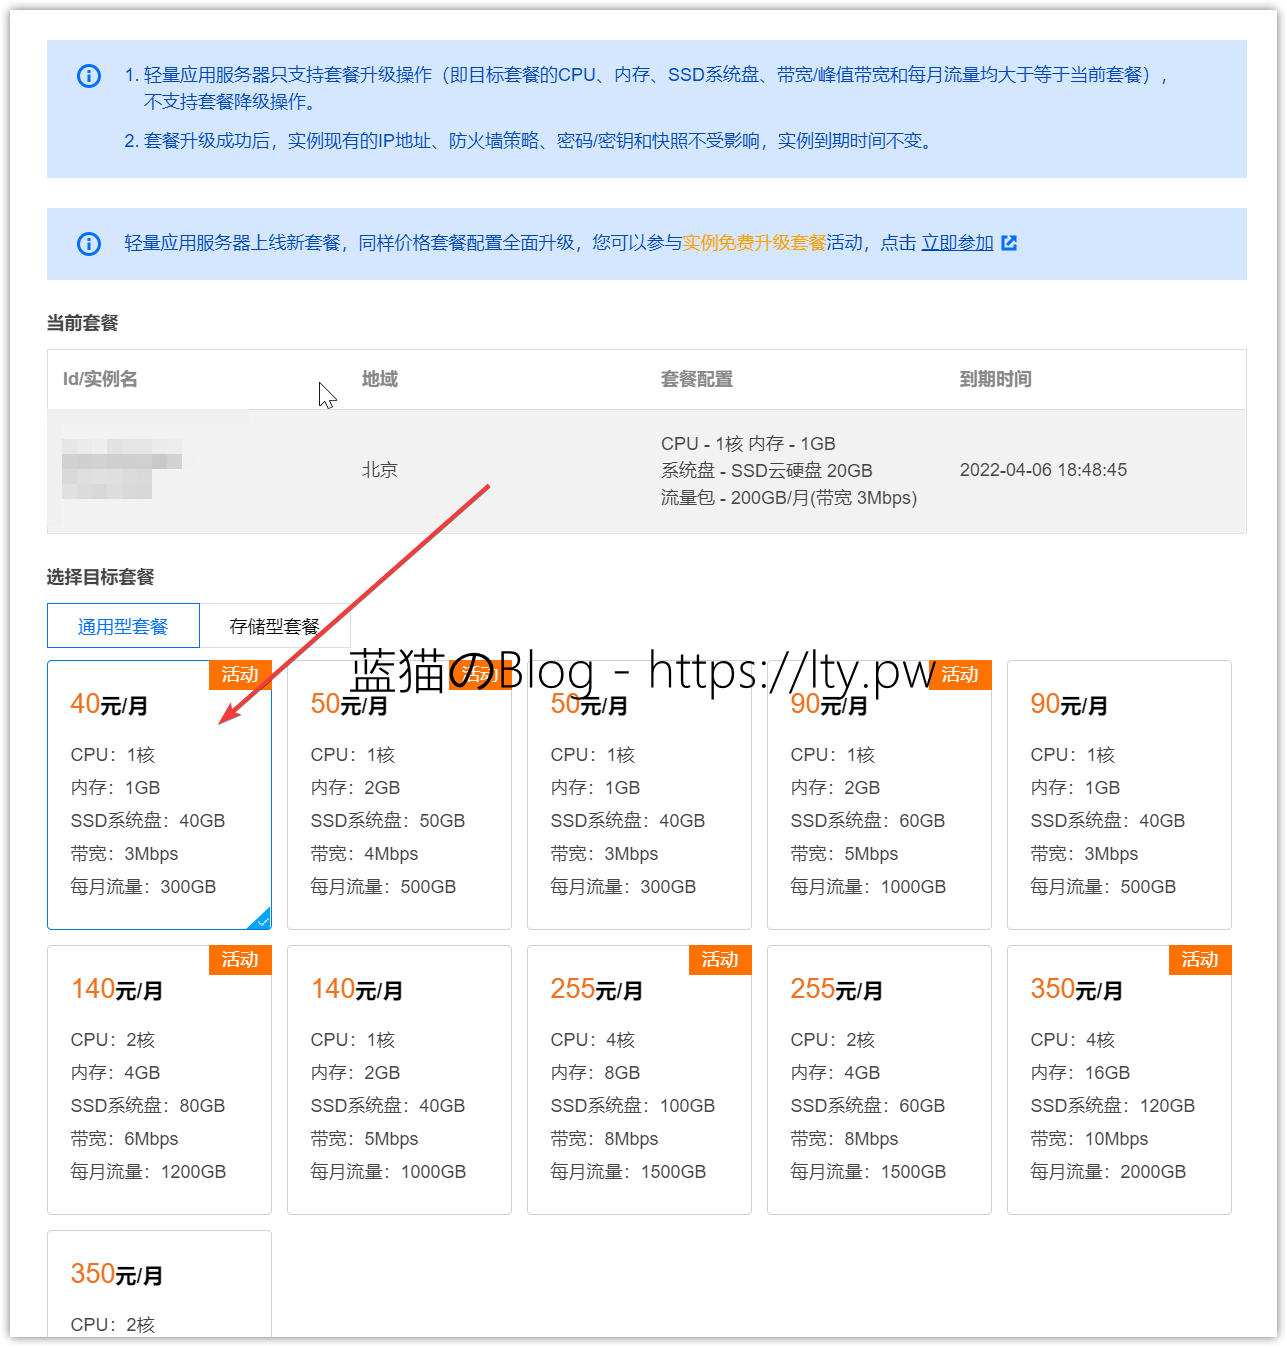Click the 活动 badge on the 140元/月 2核 card
This screenshot has height=1347, width=1287.
click(240, 960)
